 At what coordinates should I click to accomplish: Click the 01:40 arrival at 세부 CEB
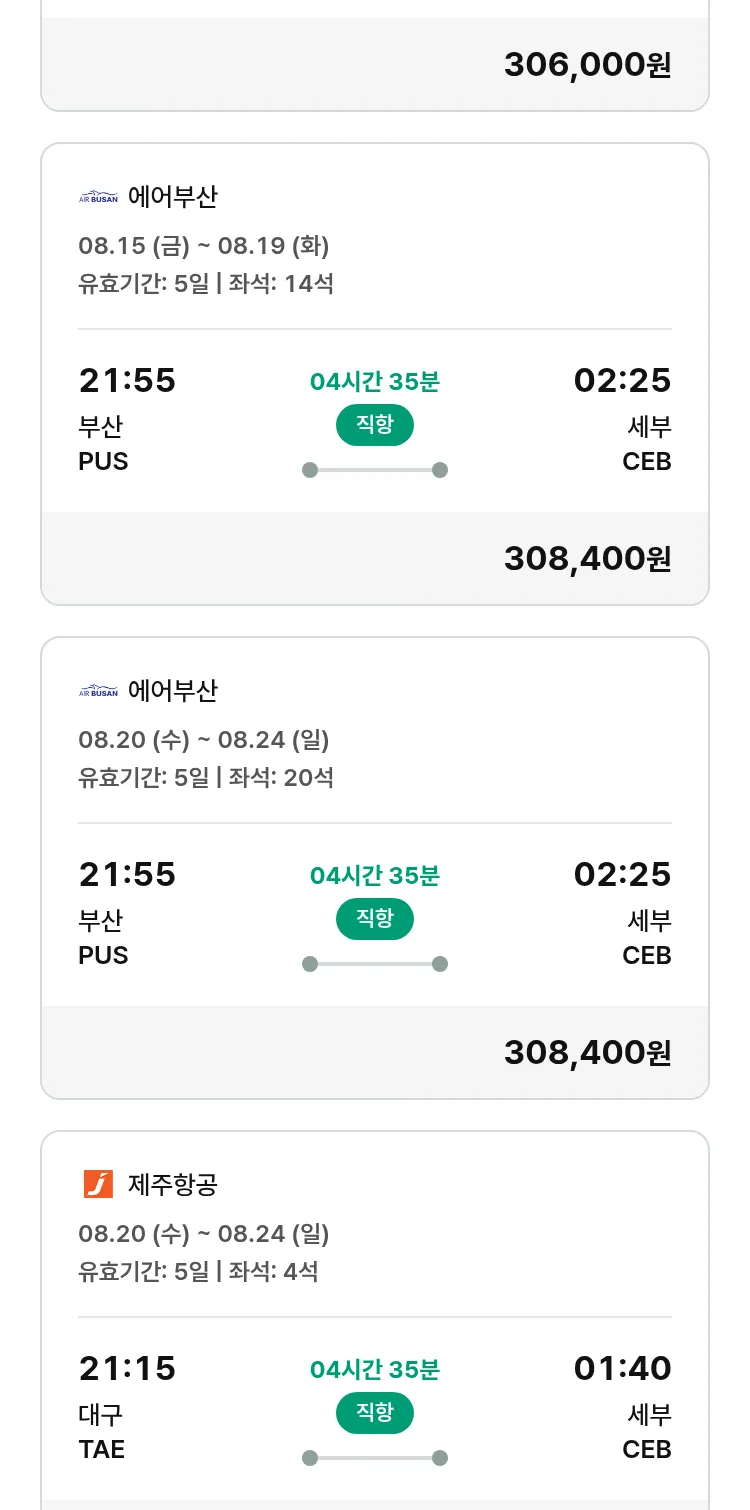click(x=622, y=1368)
